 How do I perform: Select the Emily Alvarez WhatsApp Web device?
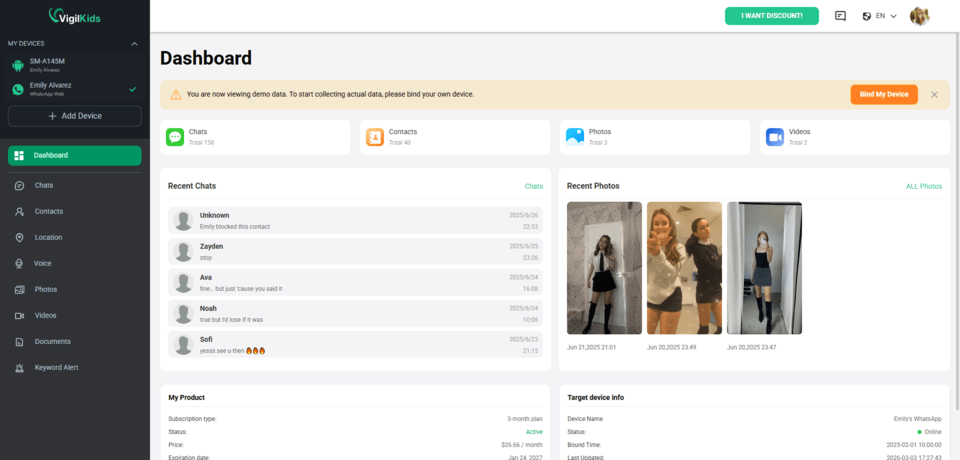(75, 89)
